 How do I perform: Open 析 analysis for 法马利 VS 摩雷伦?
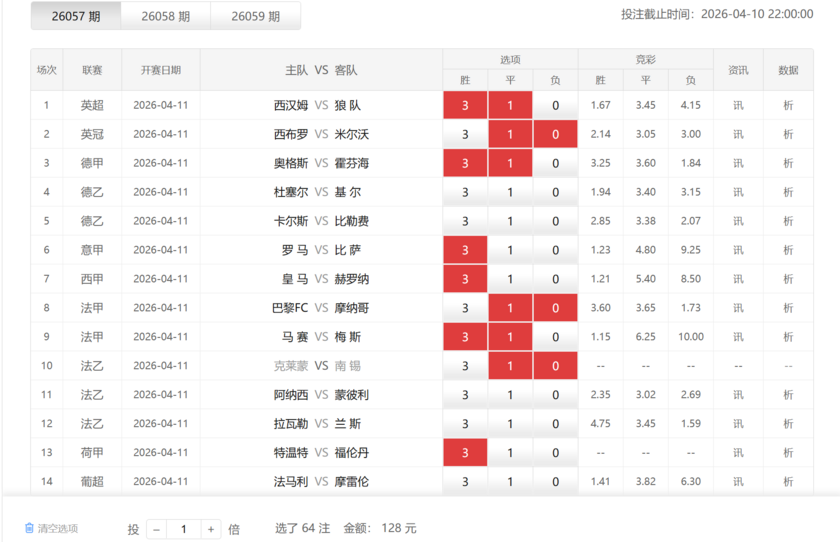(788, 481)
